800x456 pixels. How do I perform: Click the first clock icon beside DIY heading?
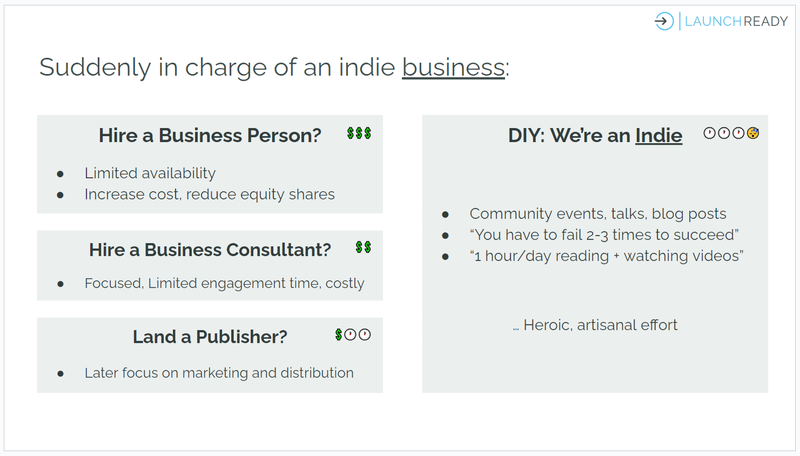710,133
